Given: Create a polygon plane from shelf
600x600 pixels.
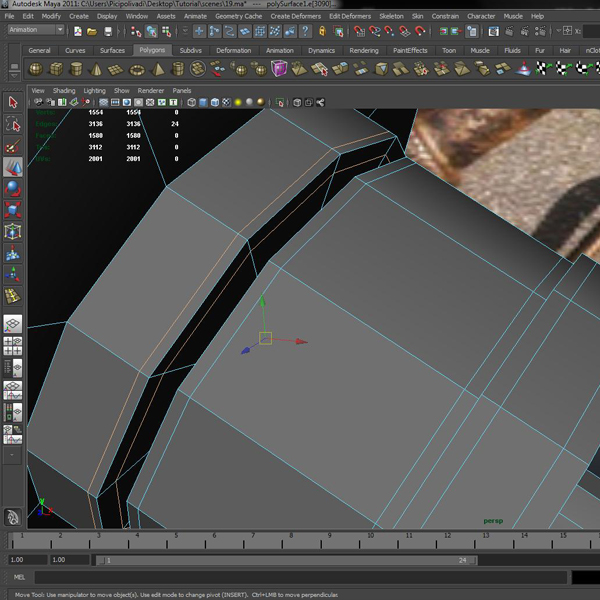Looking at the screenshot, I should click(116, 70).
